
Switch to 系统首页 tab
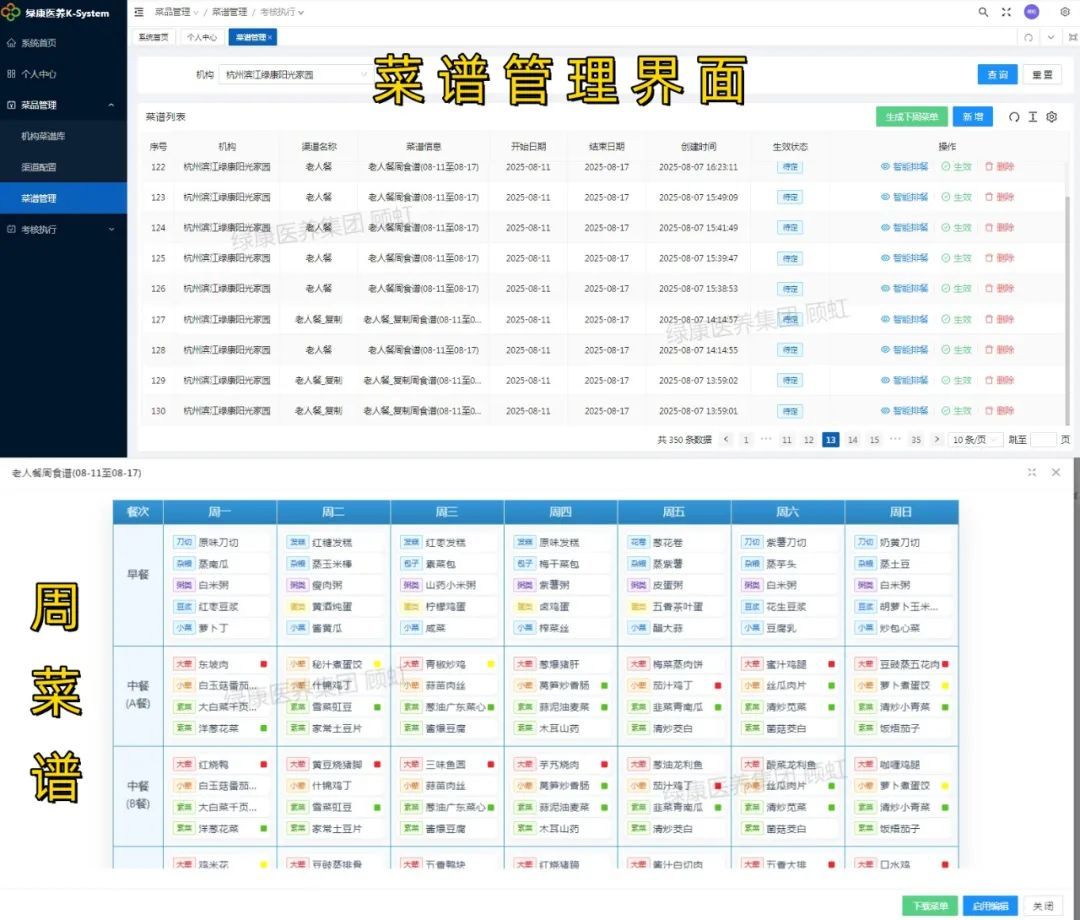(153, 37)
